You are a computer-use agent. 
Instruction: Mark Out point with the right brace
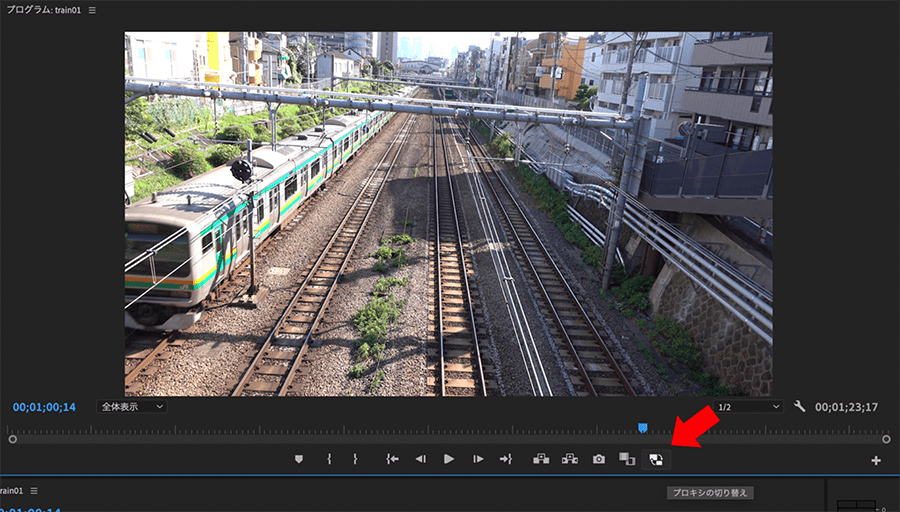click(x=355, y=459)
